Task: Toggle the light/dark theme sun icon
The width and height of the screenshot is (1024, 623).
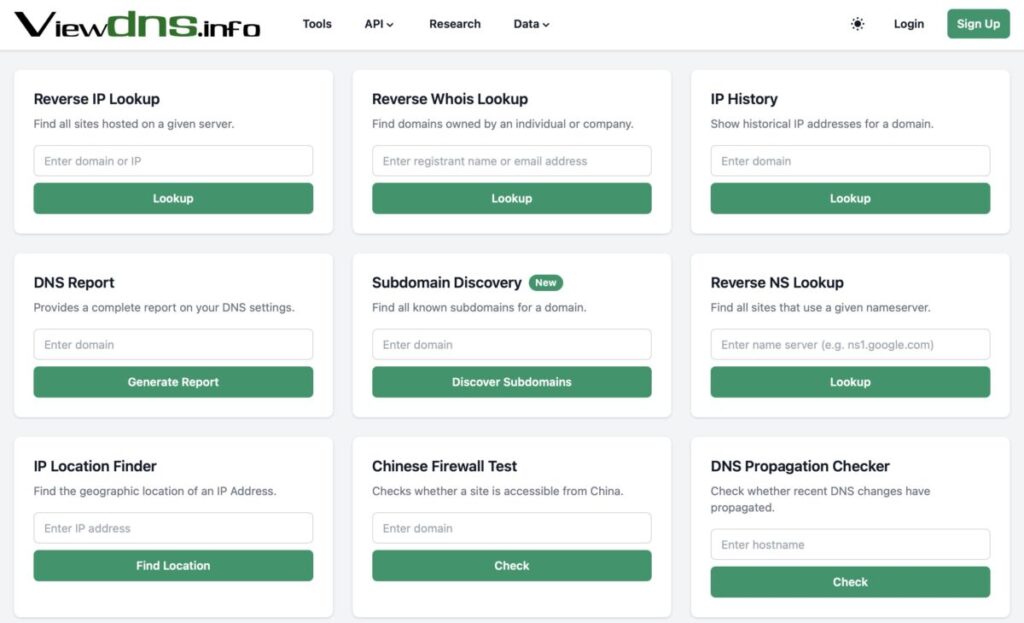Action: tap(857, 24)
